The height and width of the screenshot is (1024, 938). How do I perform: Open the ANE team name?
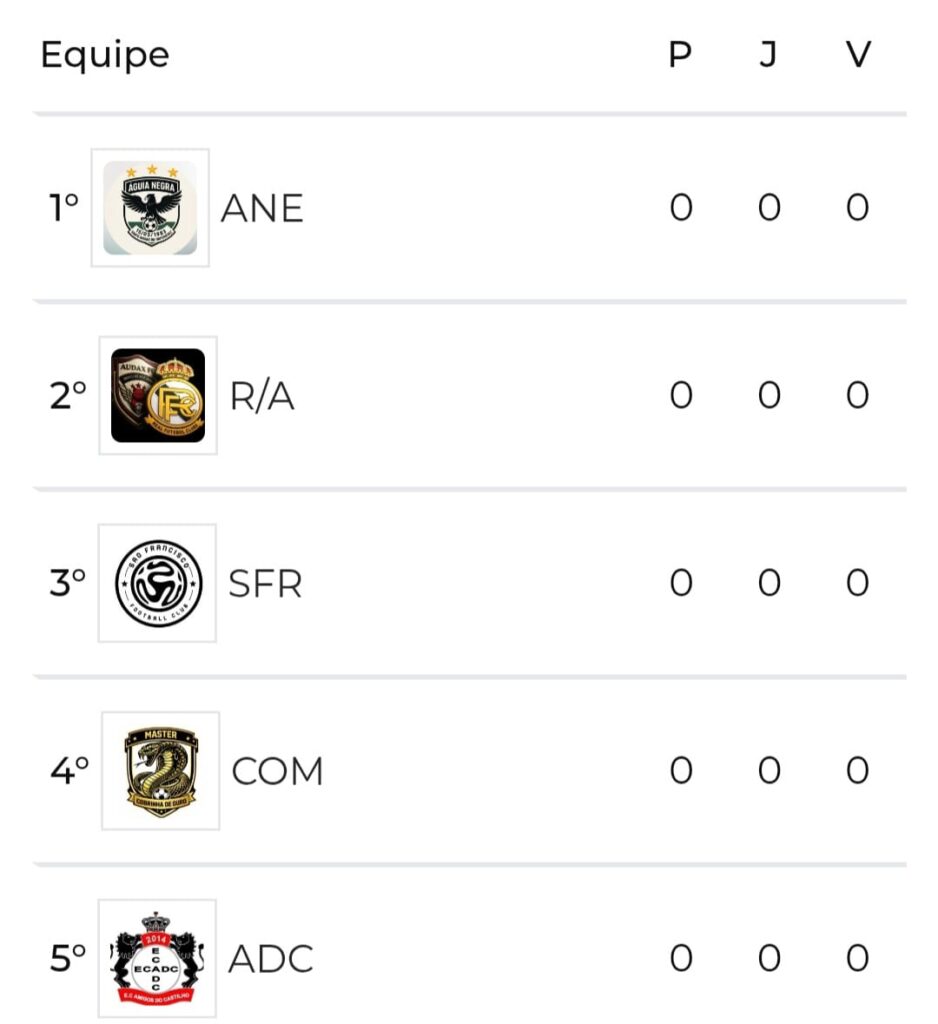[262, 208]
